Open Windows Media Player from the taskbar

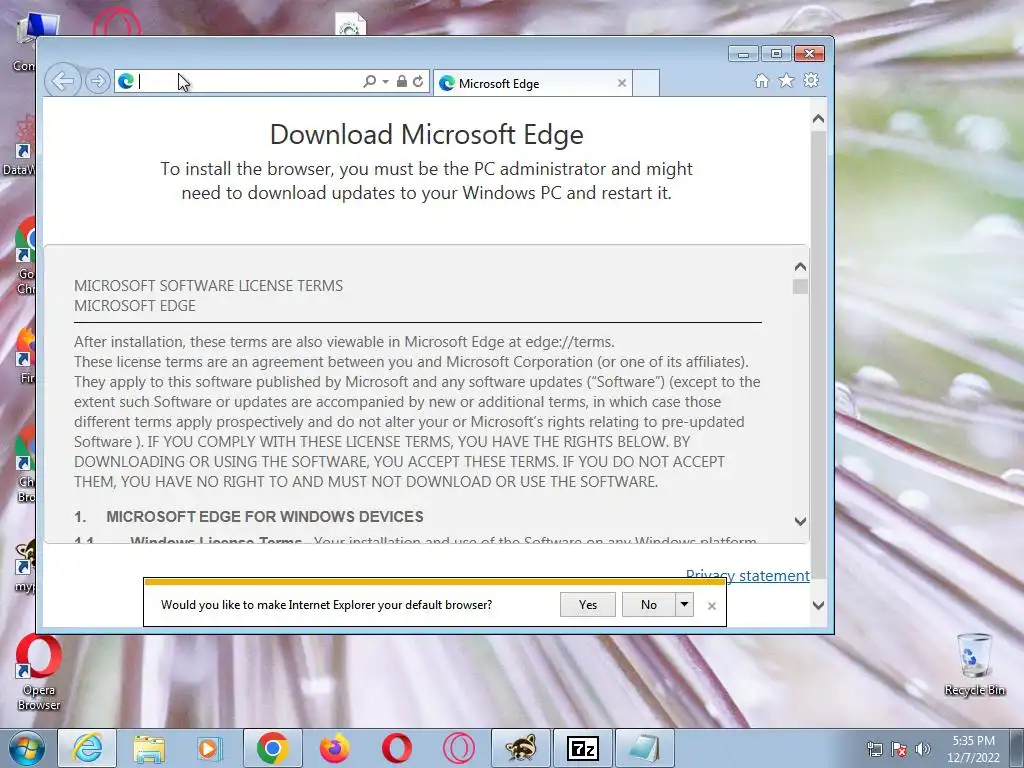[x=210, y=748]
